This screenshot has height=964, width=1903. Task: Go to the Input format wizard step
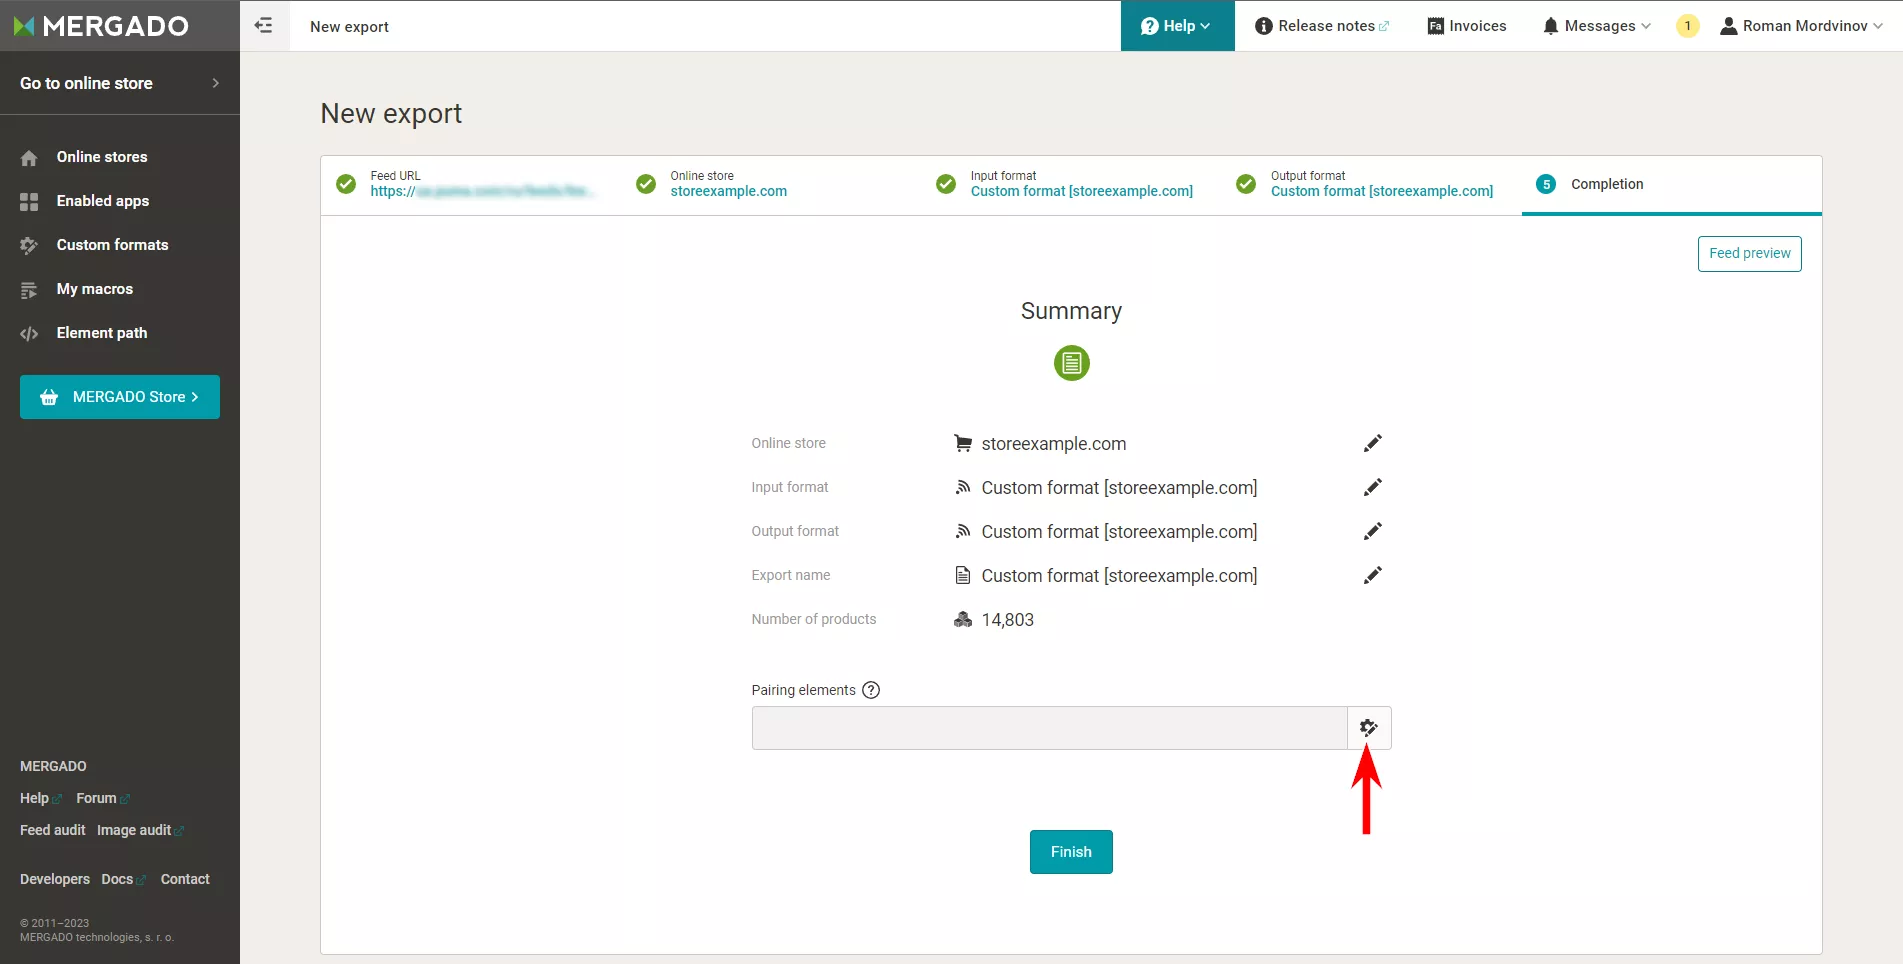pos(1065,184)
